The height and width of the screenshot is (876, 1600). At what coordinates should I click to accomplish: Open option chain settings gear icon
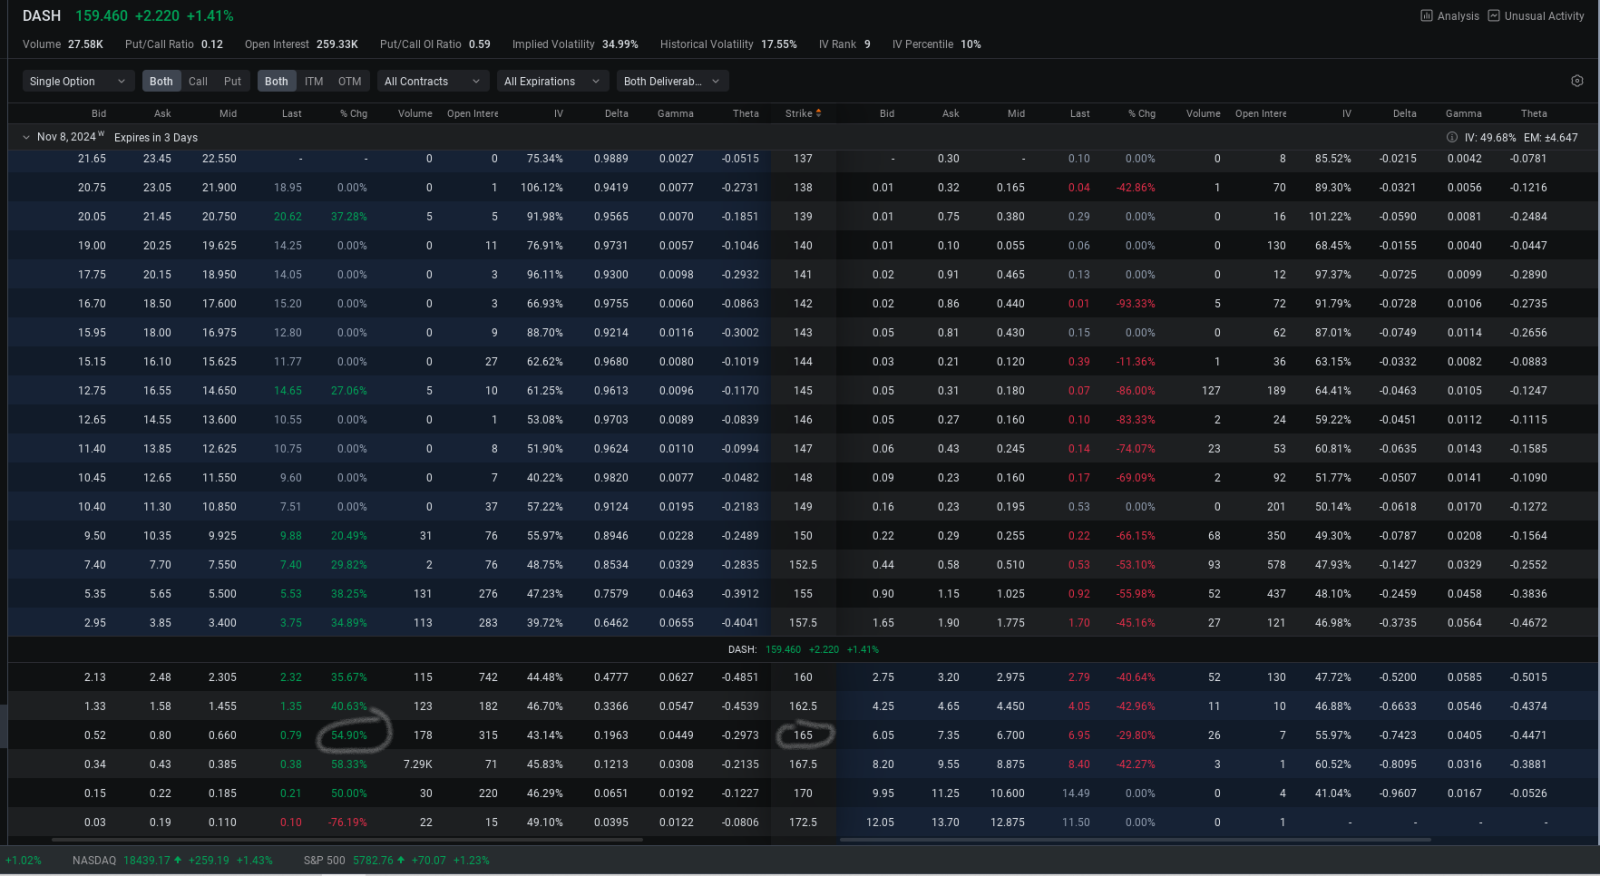click(1577, 81)
